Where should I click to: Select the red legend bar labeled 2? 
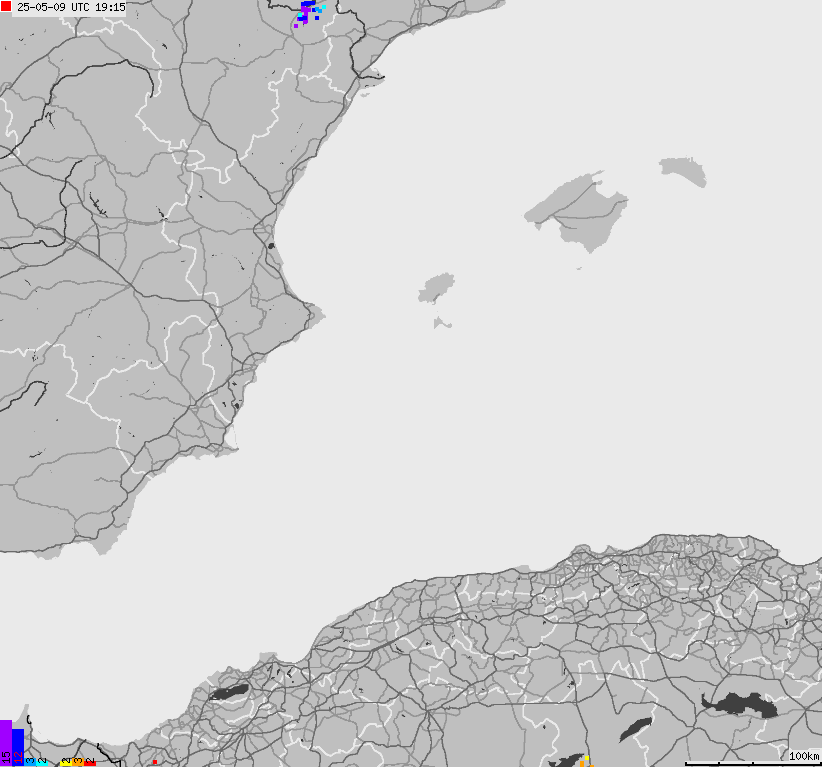coord(90,762)
